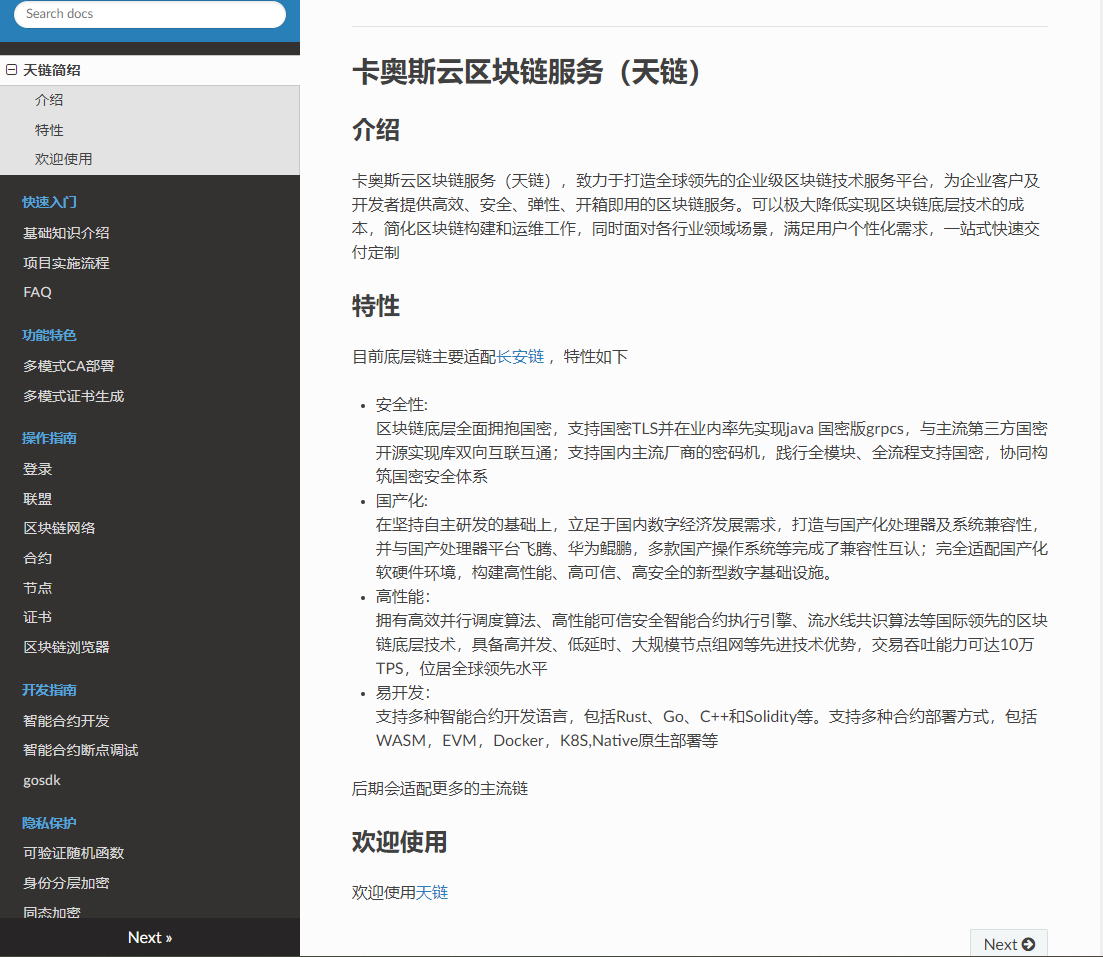This screenshot has width=1103, height=957.
Task: Open 区块链网络 guide in sidebar
Action: point(59,528)
